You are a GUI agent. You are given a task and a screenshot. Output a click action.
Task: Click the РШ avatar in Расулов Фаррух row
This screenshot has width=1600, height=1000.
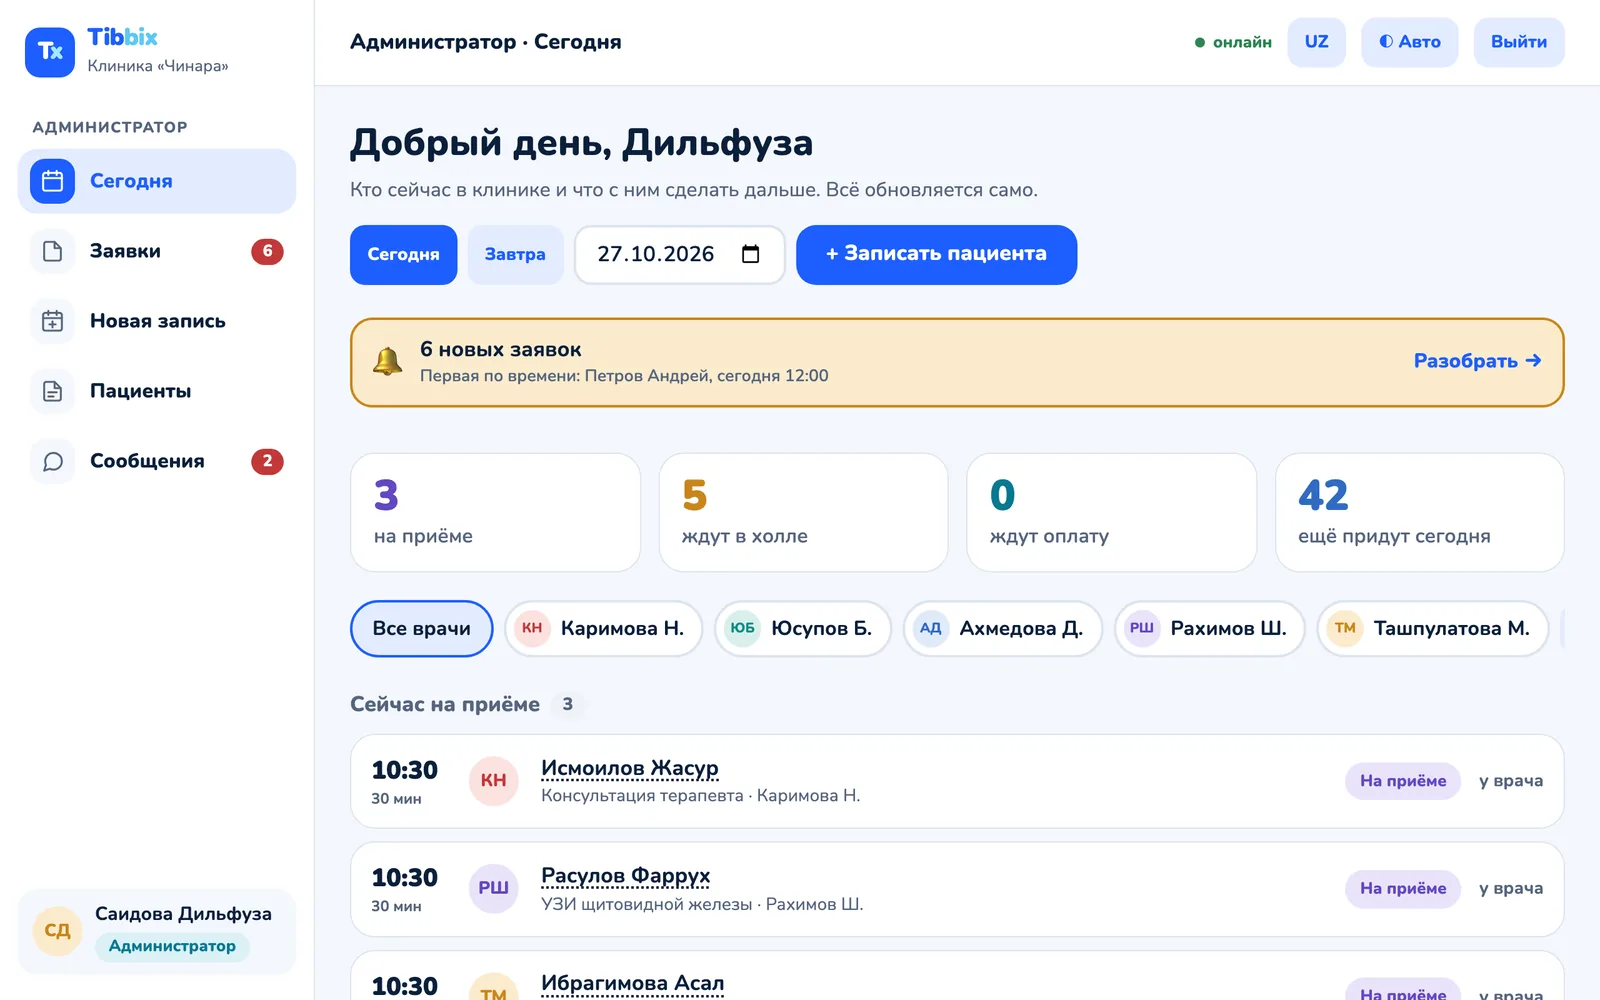pyautogui.click(x=493, y=888)
